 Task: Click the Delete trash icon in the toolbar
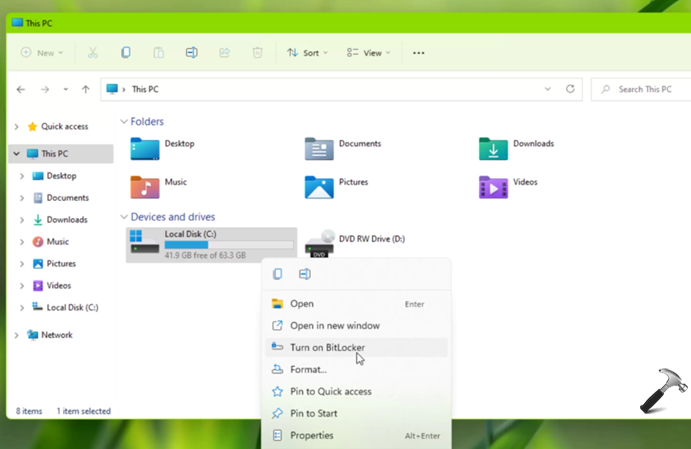coord(257,53)
